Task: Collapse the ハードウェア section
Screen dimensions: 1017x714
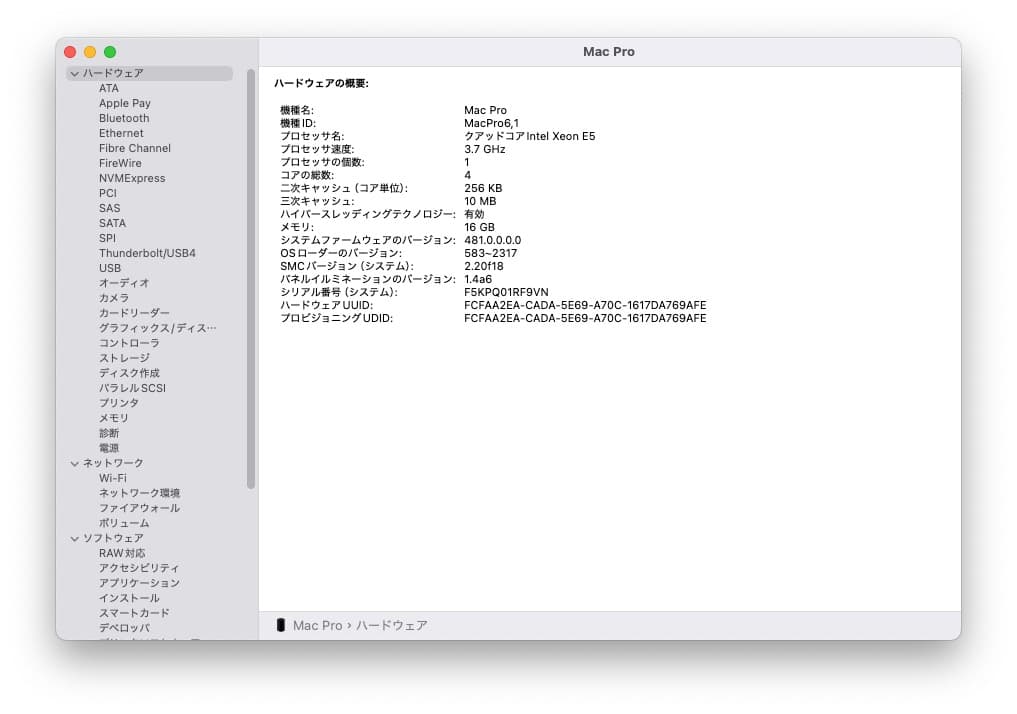Action: (x=75, y=73)
